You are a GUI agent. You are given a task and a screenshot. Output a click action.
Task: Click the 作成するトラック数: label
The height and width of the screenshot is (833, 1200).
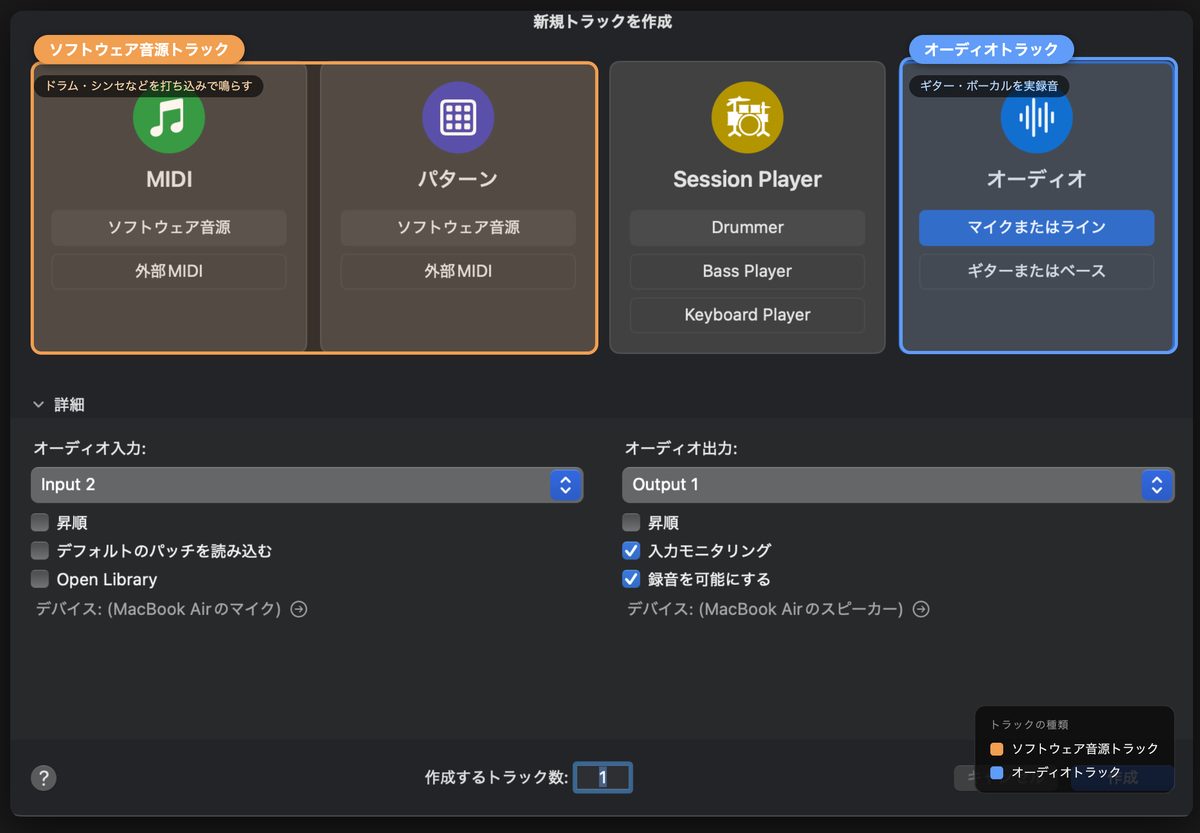tap(496, 777)
